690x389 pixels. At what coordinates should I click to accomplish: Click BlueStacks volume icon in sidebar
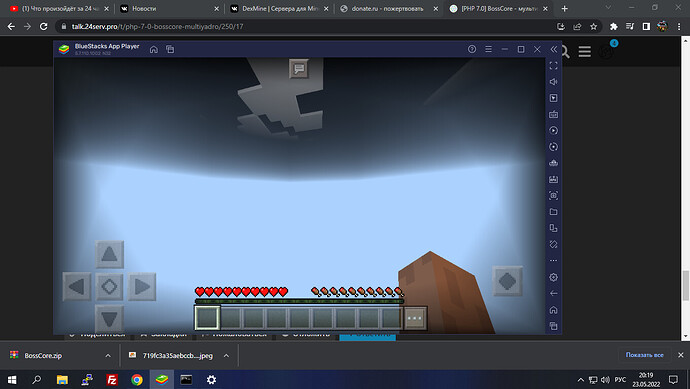click(x=554, y=82)
